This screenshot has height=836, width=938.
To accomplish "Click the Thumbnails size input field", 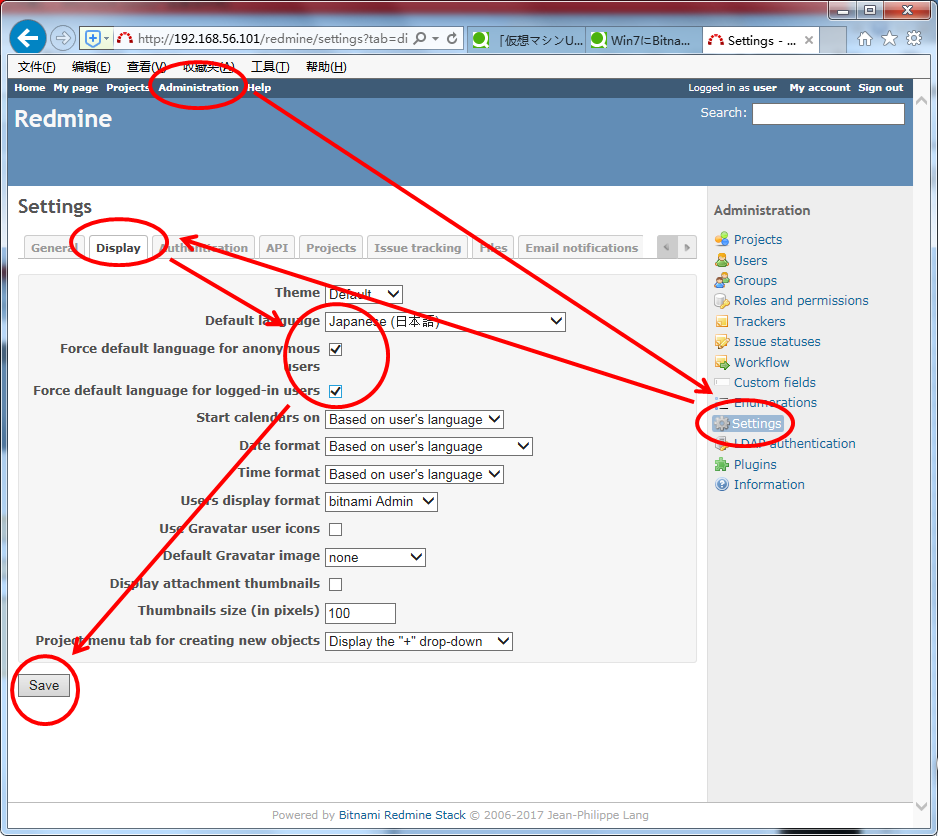I will tap(360, 613).
